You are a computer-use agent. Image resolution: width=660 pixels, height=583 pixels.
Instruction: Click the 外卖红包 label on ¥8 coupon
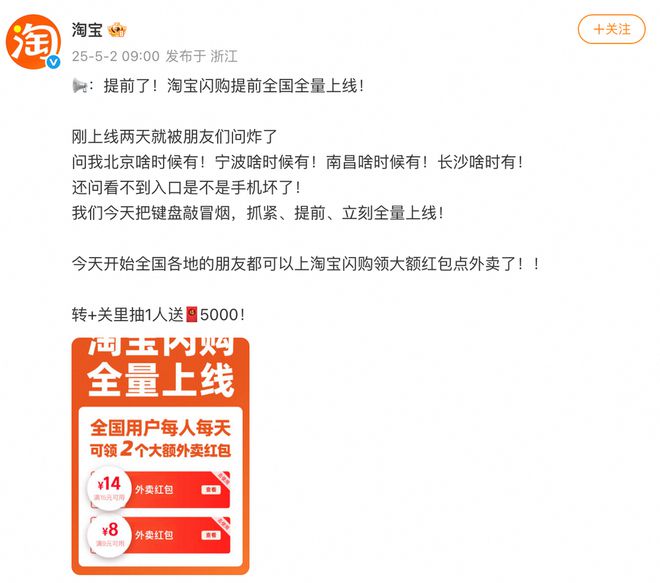(154, 535)
